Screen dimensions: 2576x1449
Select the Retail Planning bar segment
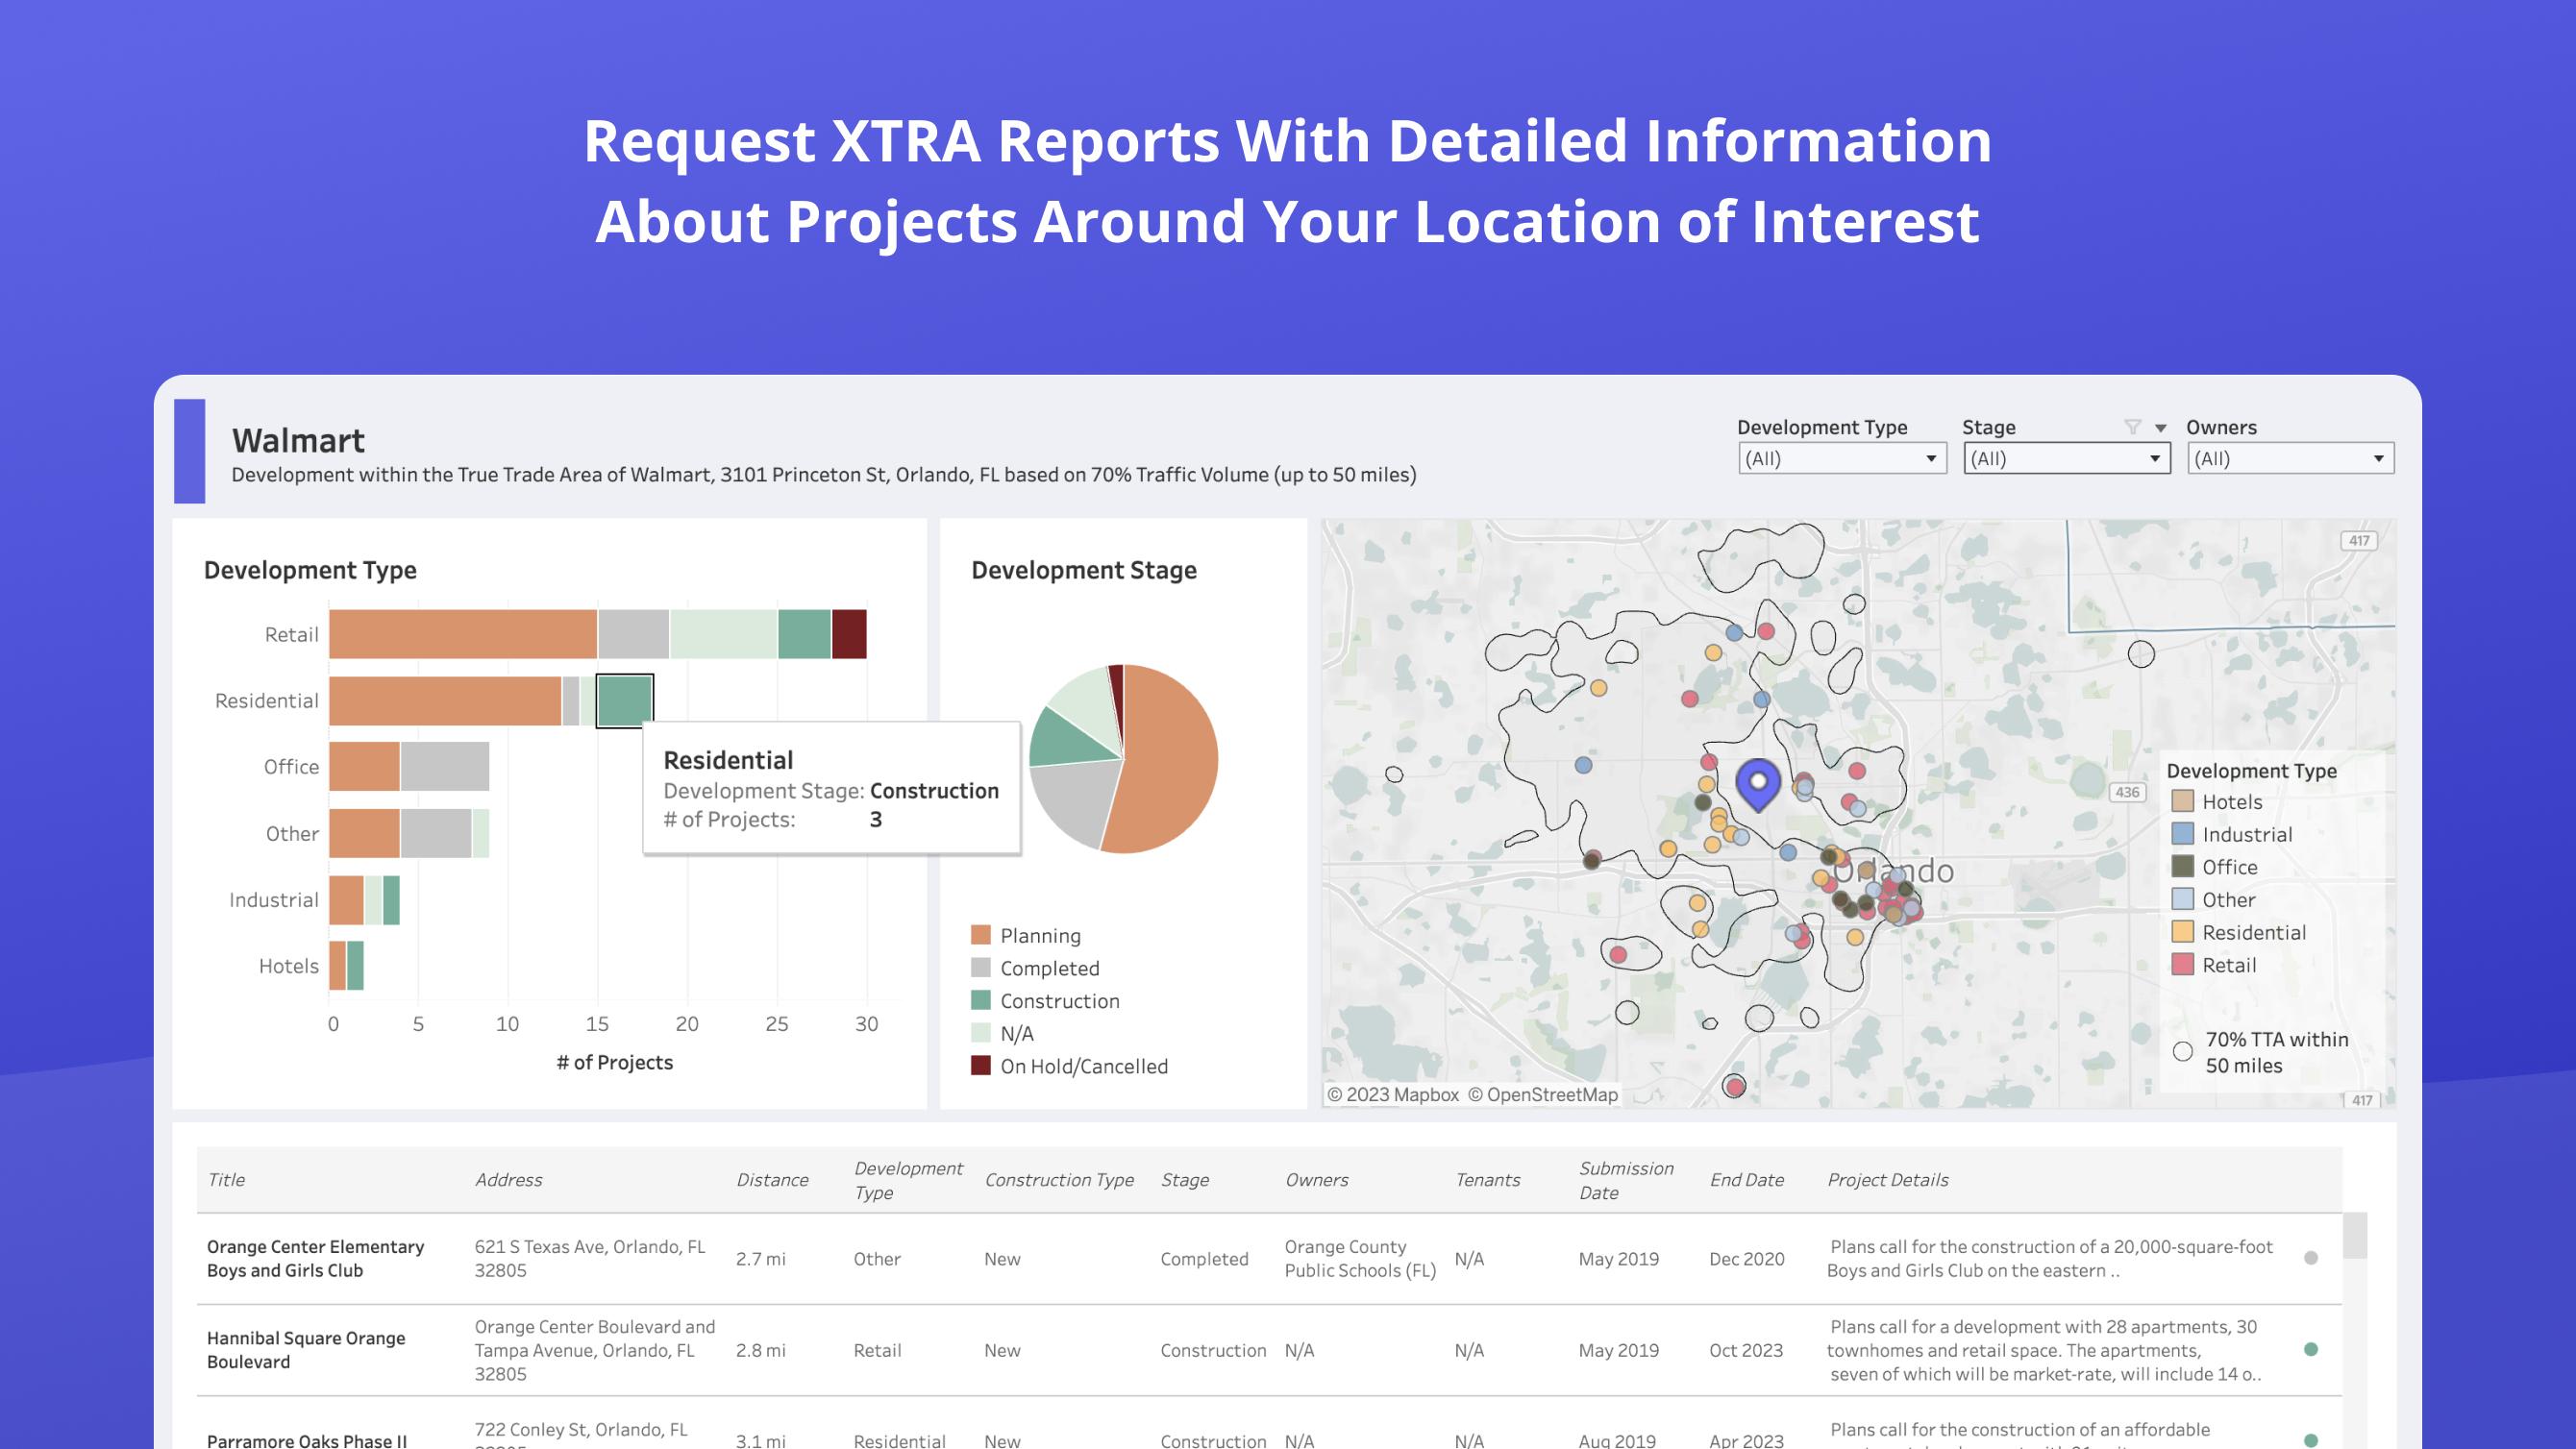463,634
